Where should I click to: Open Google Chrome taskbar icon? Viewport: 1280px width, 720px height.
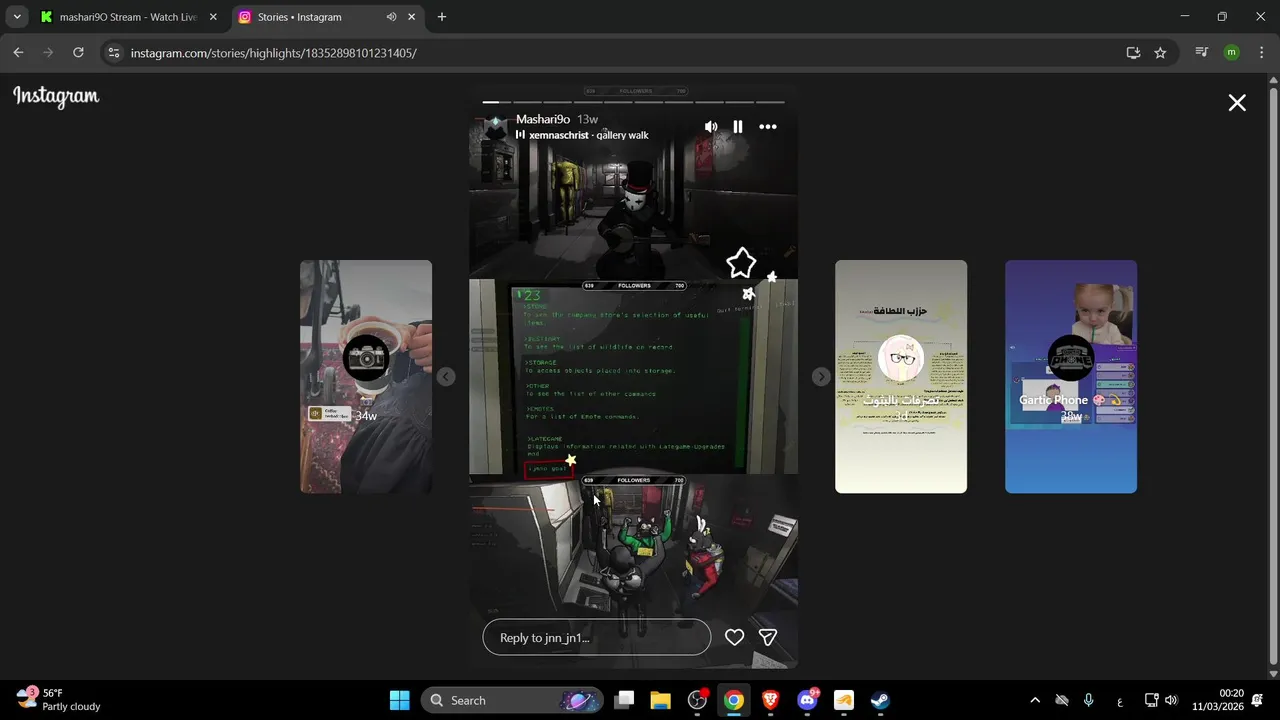click(734, 700)
